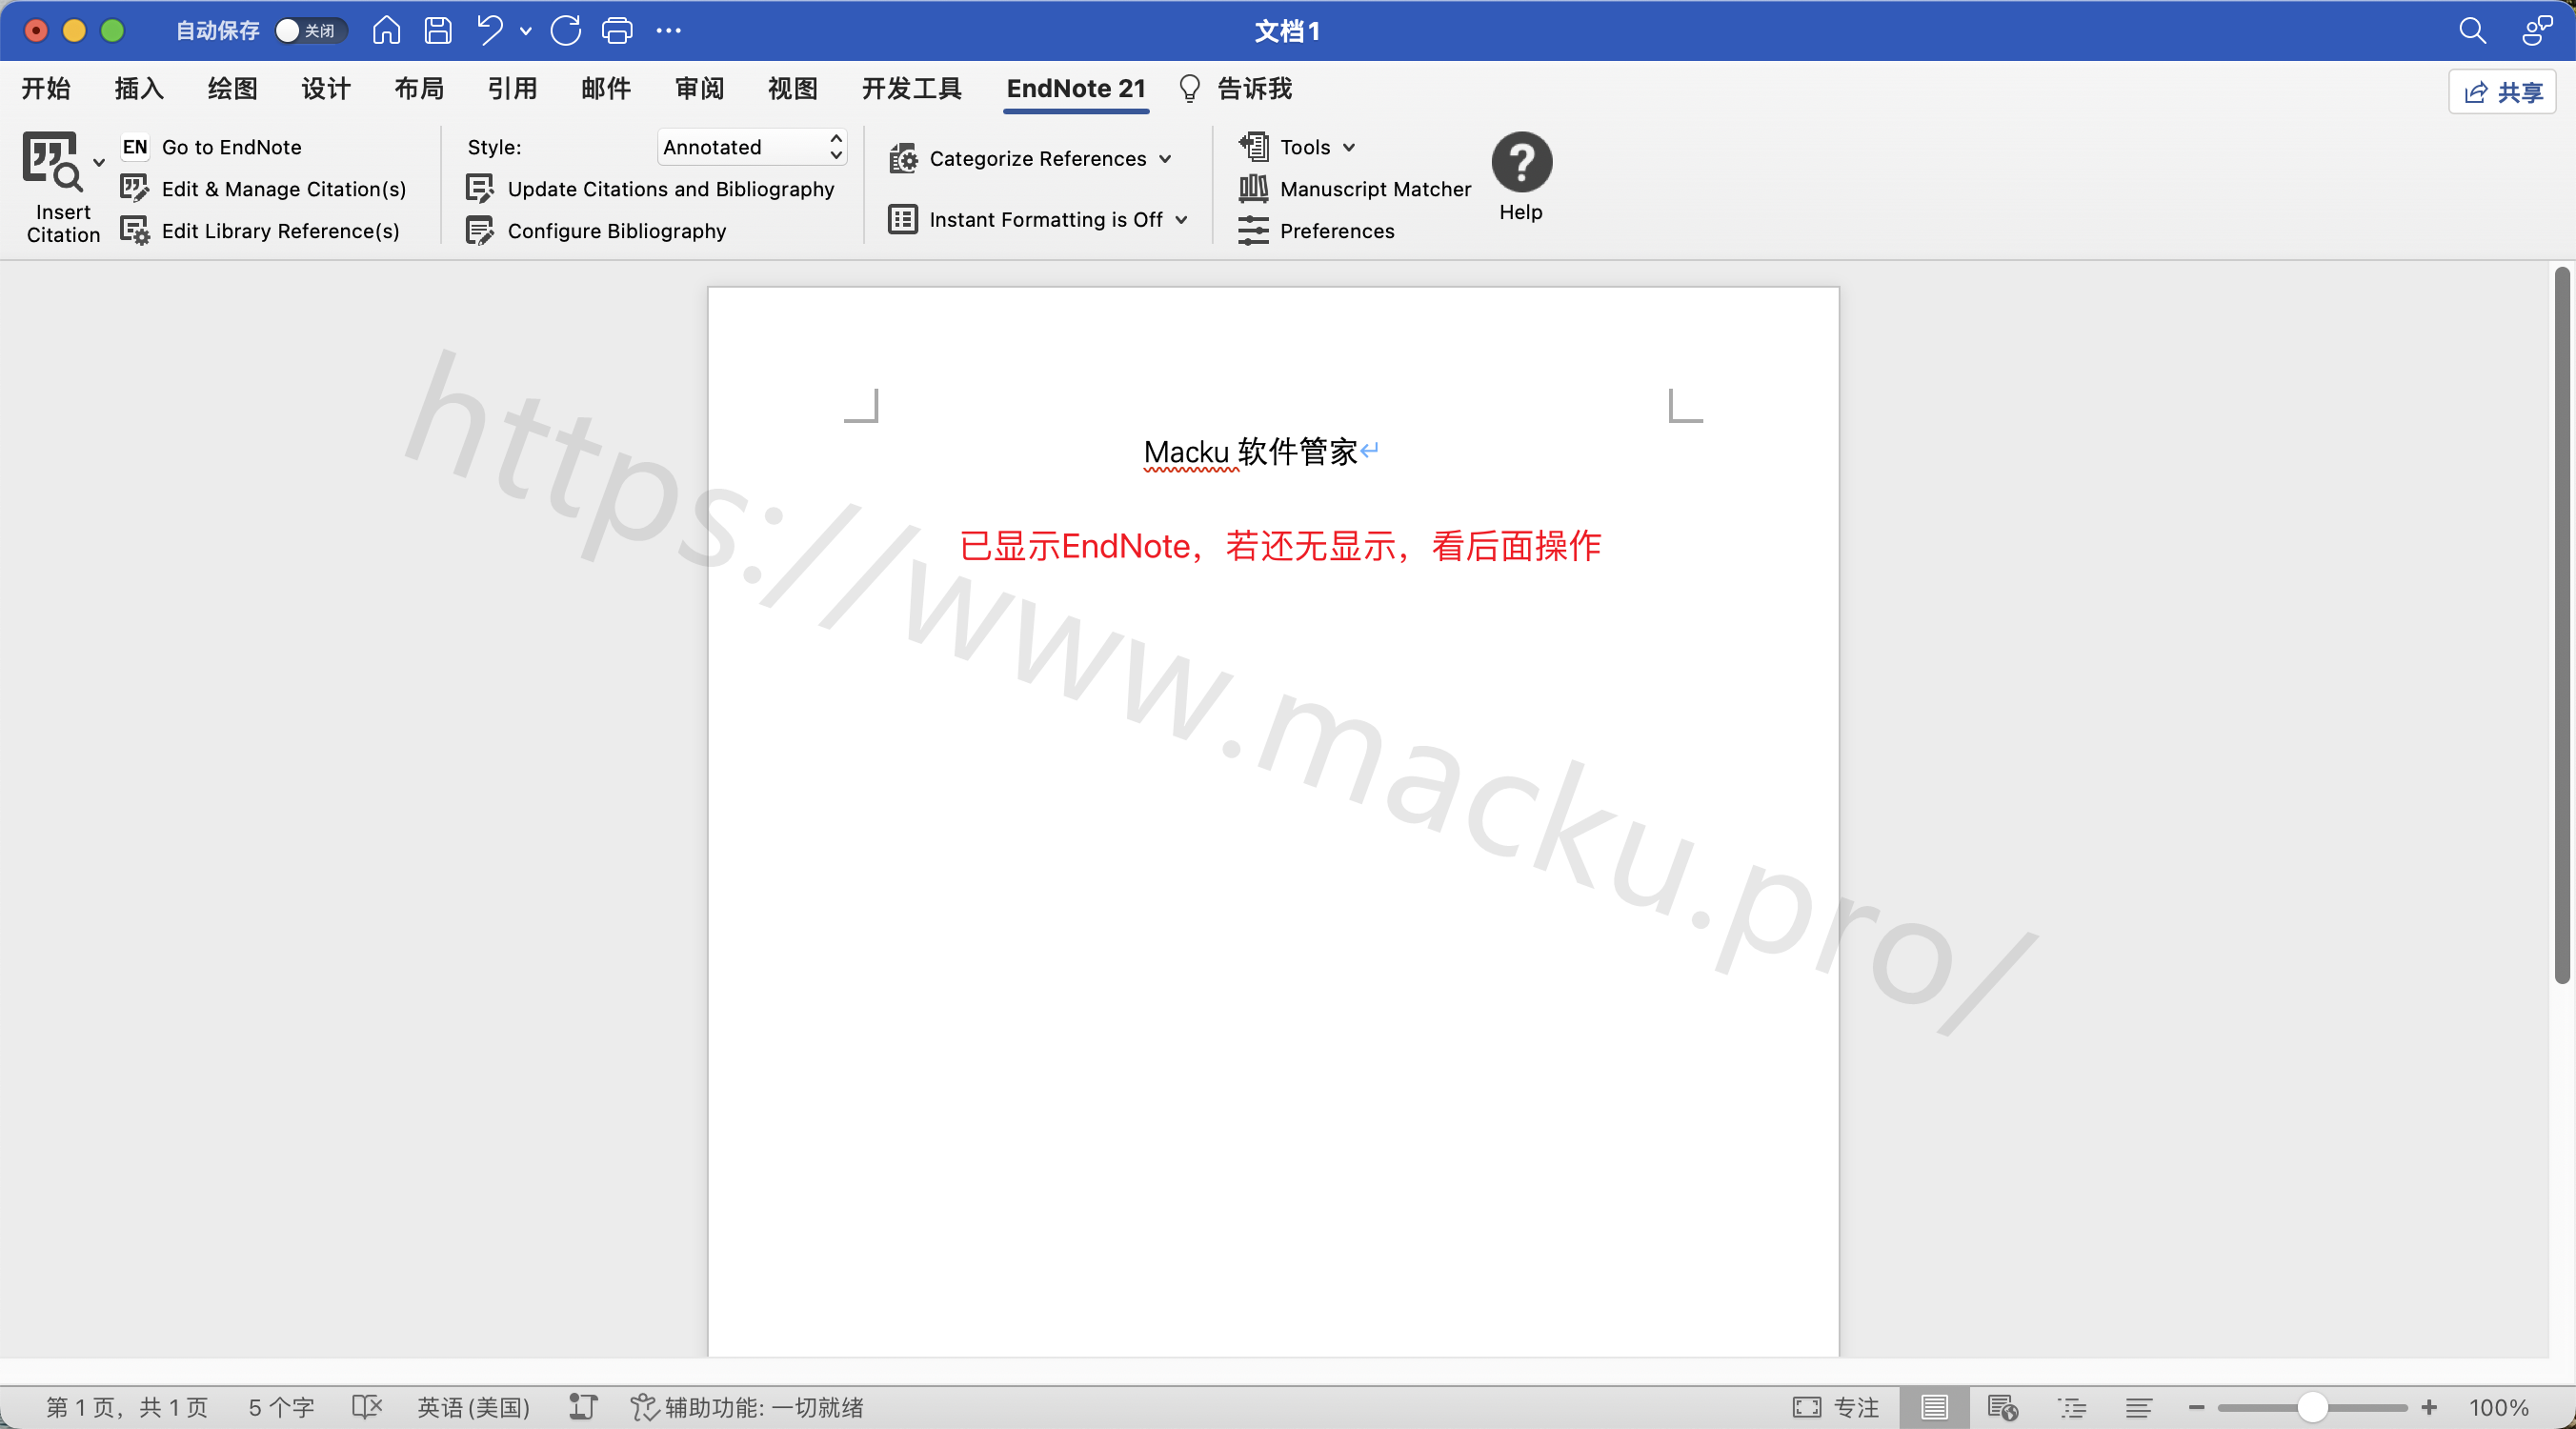The width and height of the screenshot is (2576, 1429).
Task: Toggle 专注 Focus mode
Action: click(1836, 1407)
